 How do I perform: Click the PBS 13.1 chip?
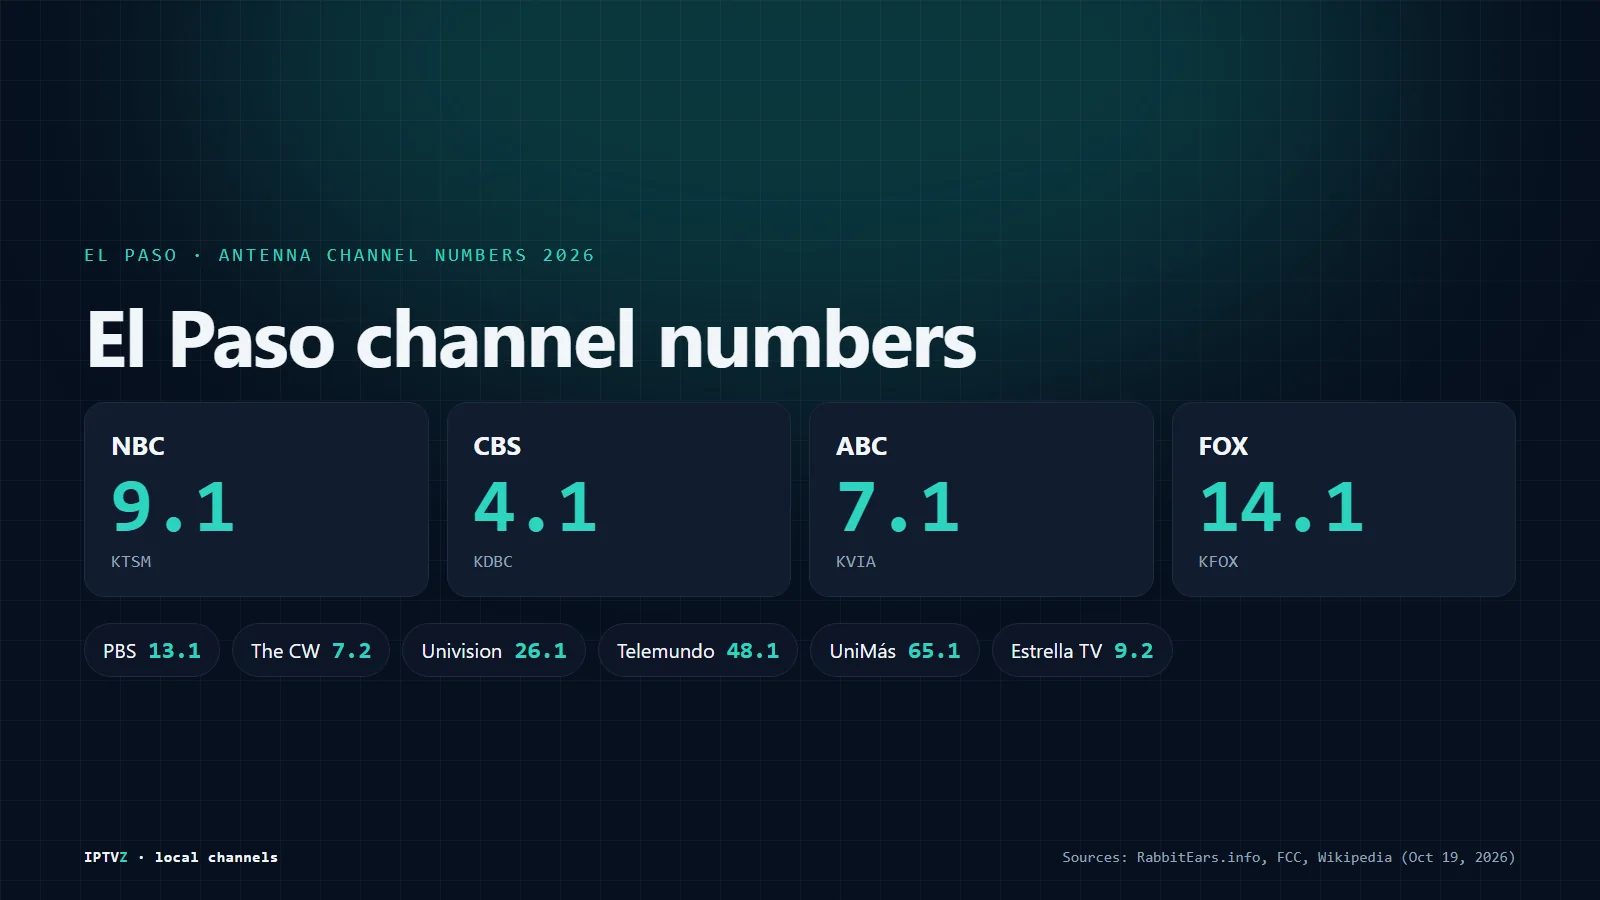152,650
